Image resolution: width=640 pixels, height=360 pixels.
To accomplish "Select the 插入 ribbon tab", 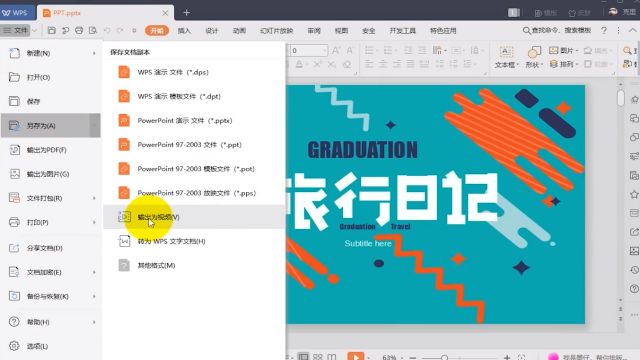I will pyautogui.click(x=184, y=31).
